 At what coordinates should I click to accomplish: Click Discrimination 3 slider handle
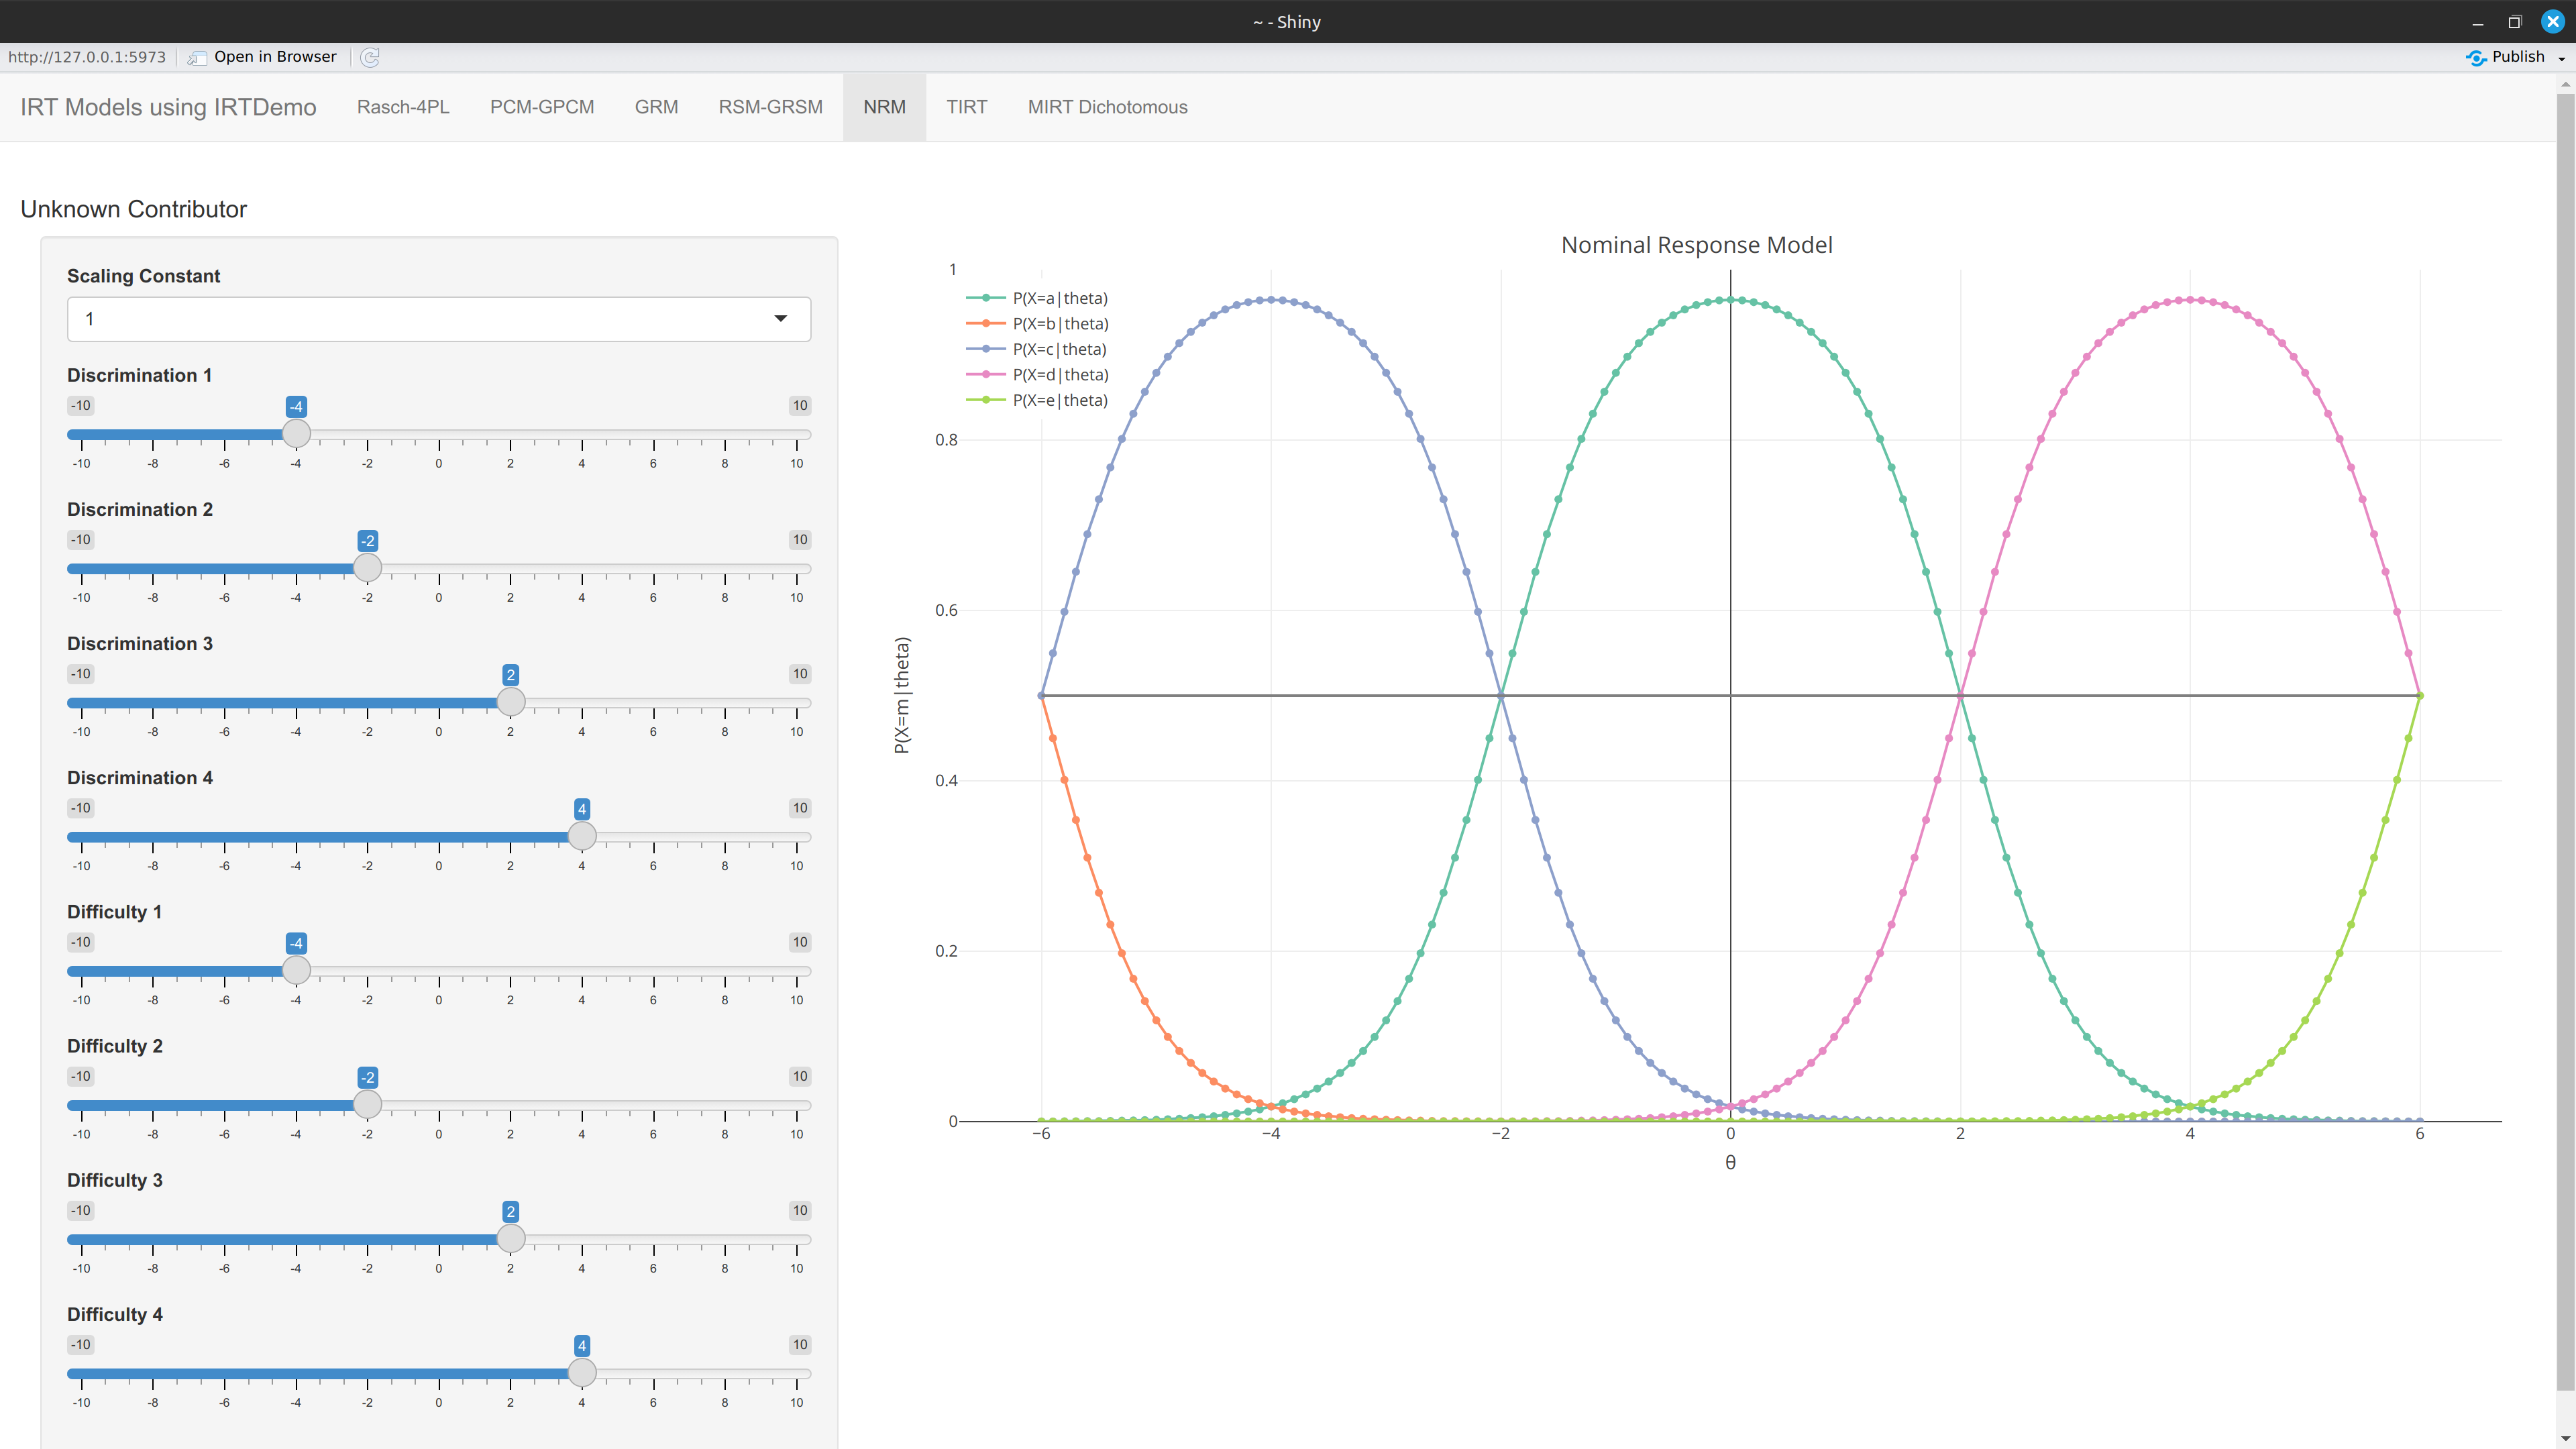tap(511, 701)
